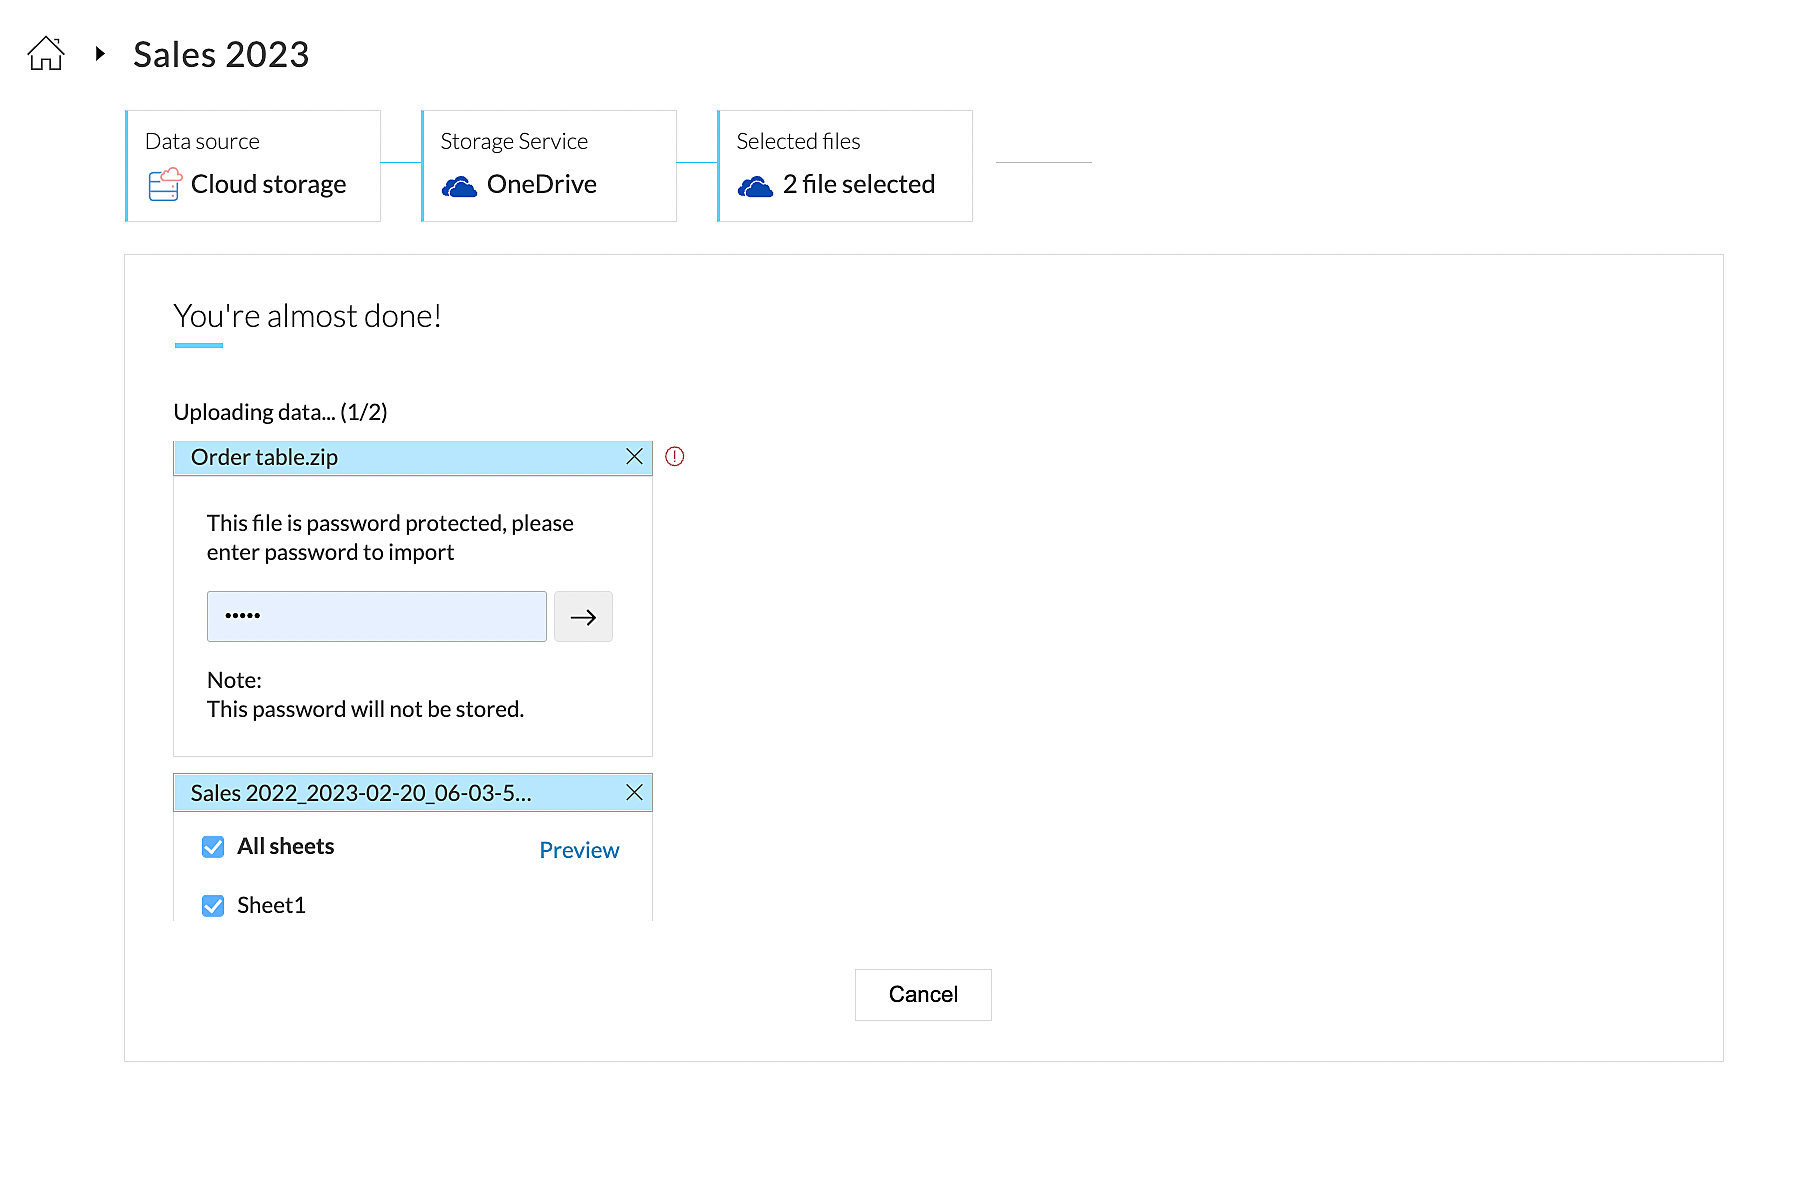The height and width of the screenshot is (1186, 1798).
Task: Uncheck the All sheets checkbox
Action: [213, 847]
